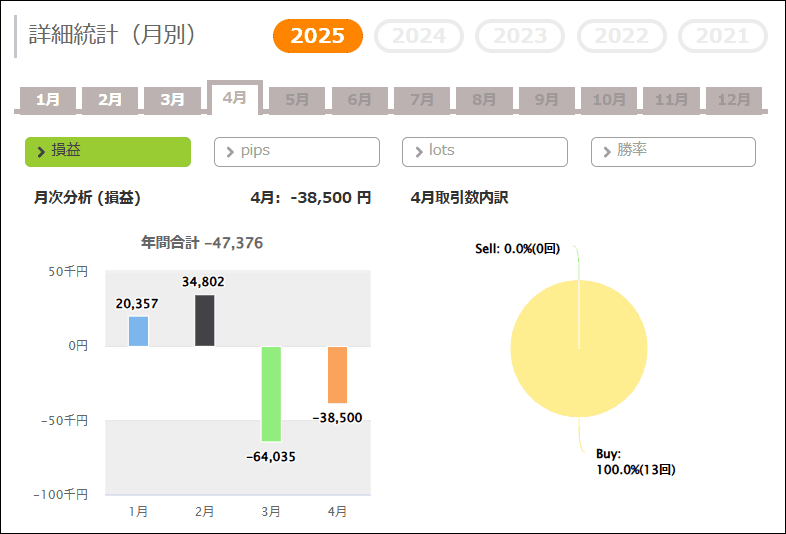Viewport: 786px width, 534px height.
Task: Select the green March bar -64,035
Action: click(271, 394)
